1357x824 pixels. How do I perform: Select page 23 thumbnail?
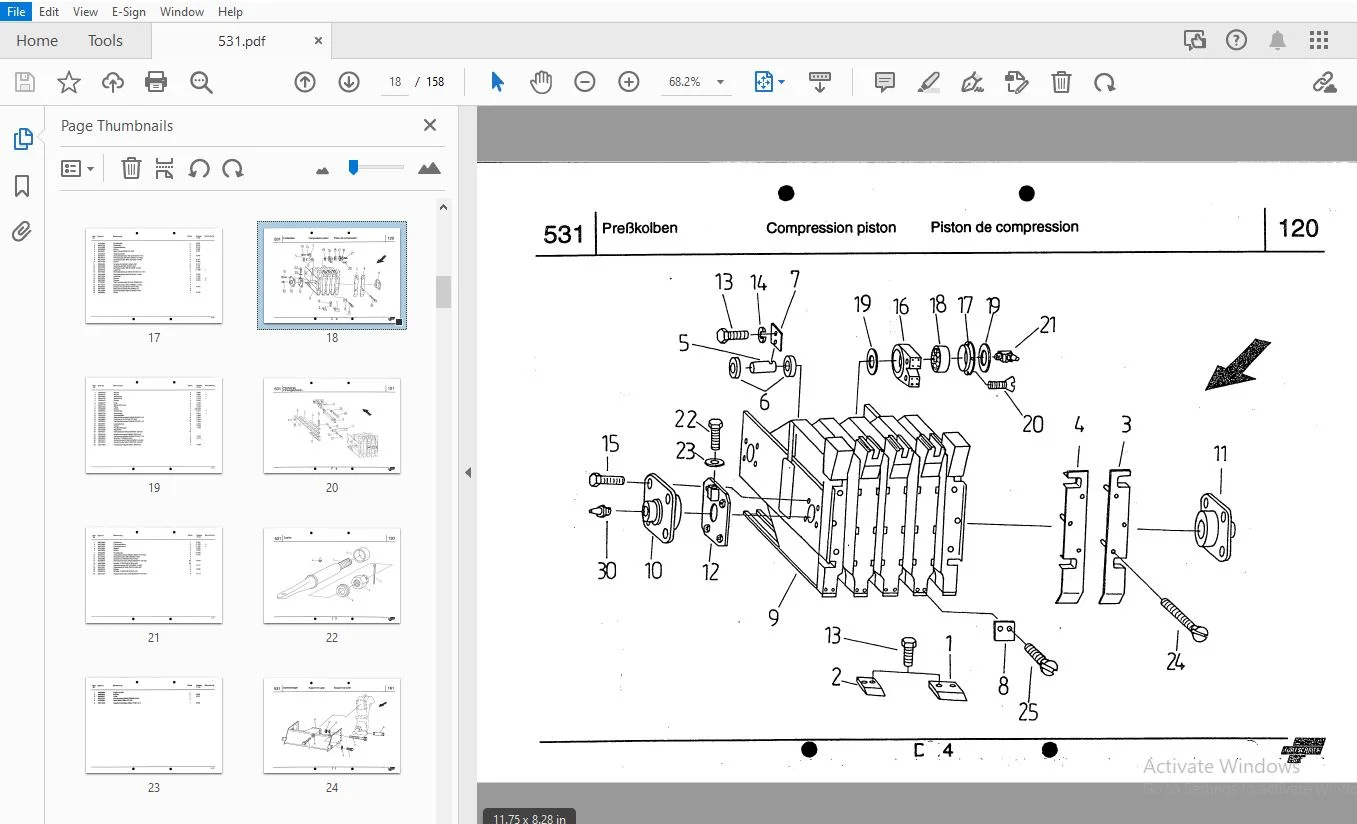154,725
